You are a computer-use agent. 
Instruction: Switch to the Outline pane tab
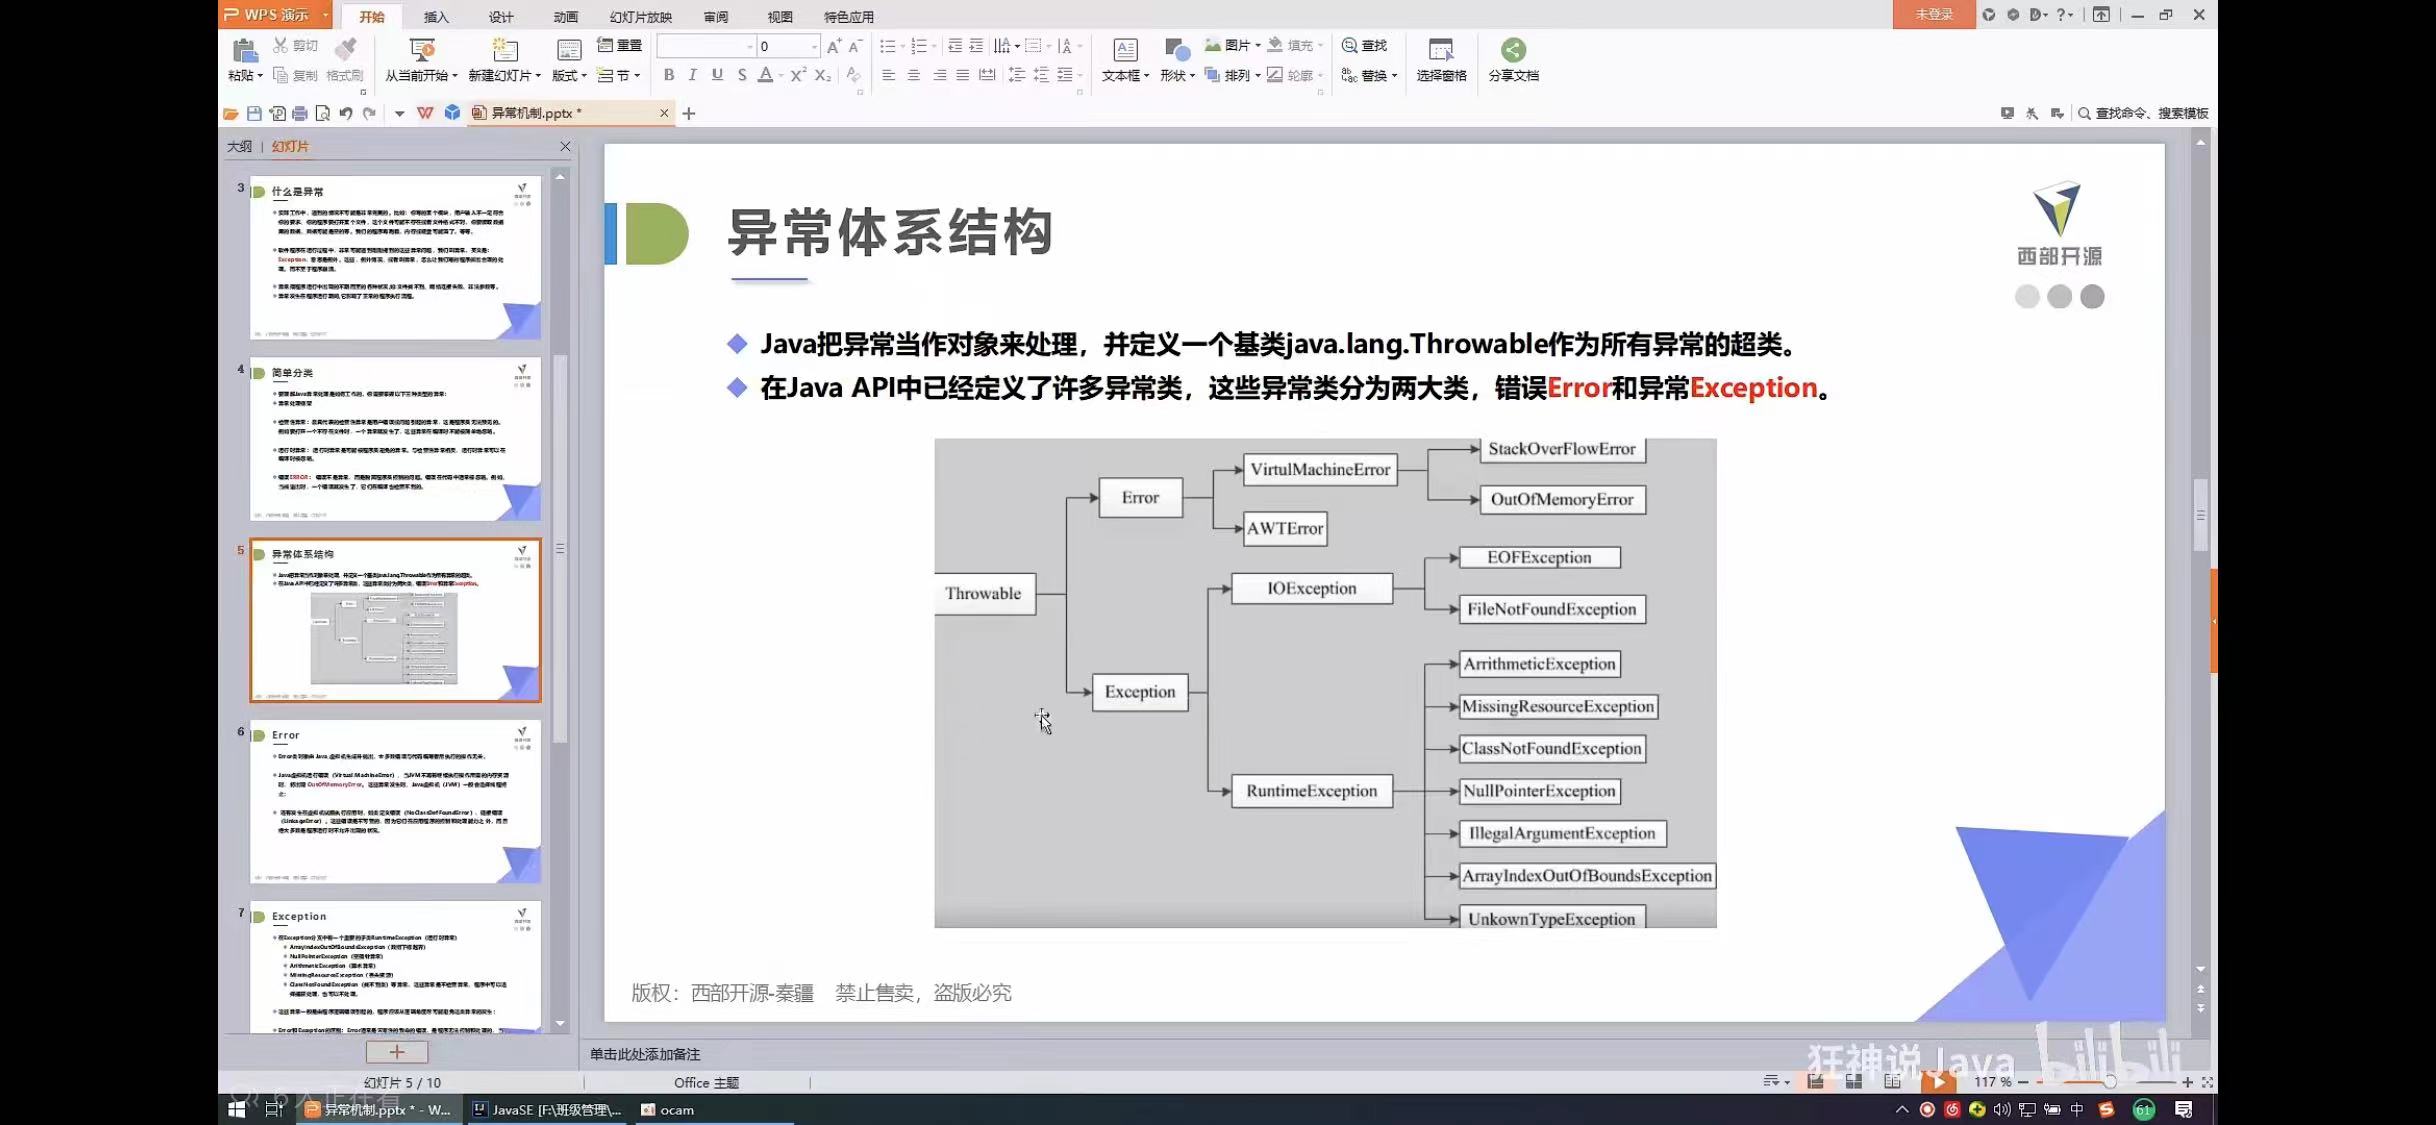point(239,146)
